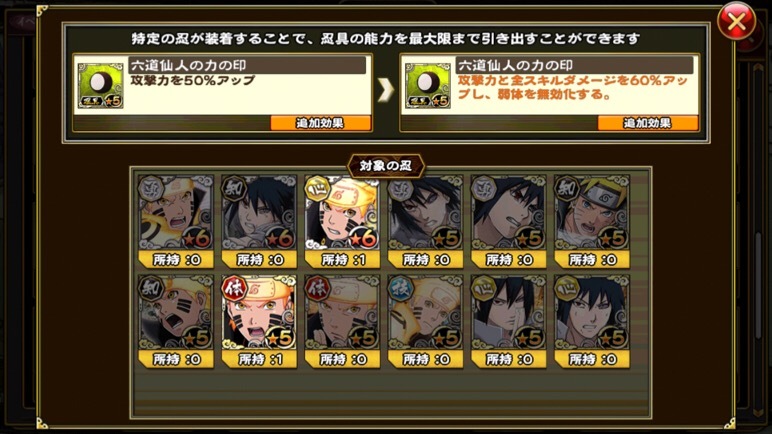This screenshot has height=434, width=772.
Task: Select the fifth bottom-row ★5 Sasuke 心 card
Action: click(x=509, y=321)
